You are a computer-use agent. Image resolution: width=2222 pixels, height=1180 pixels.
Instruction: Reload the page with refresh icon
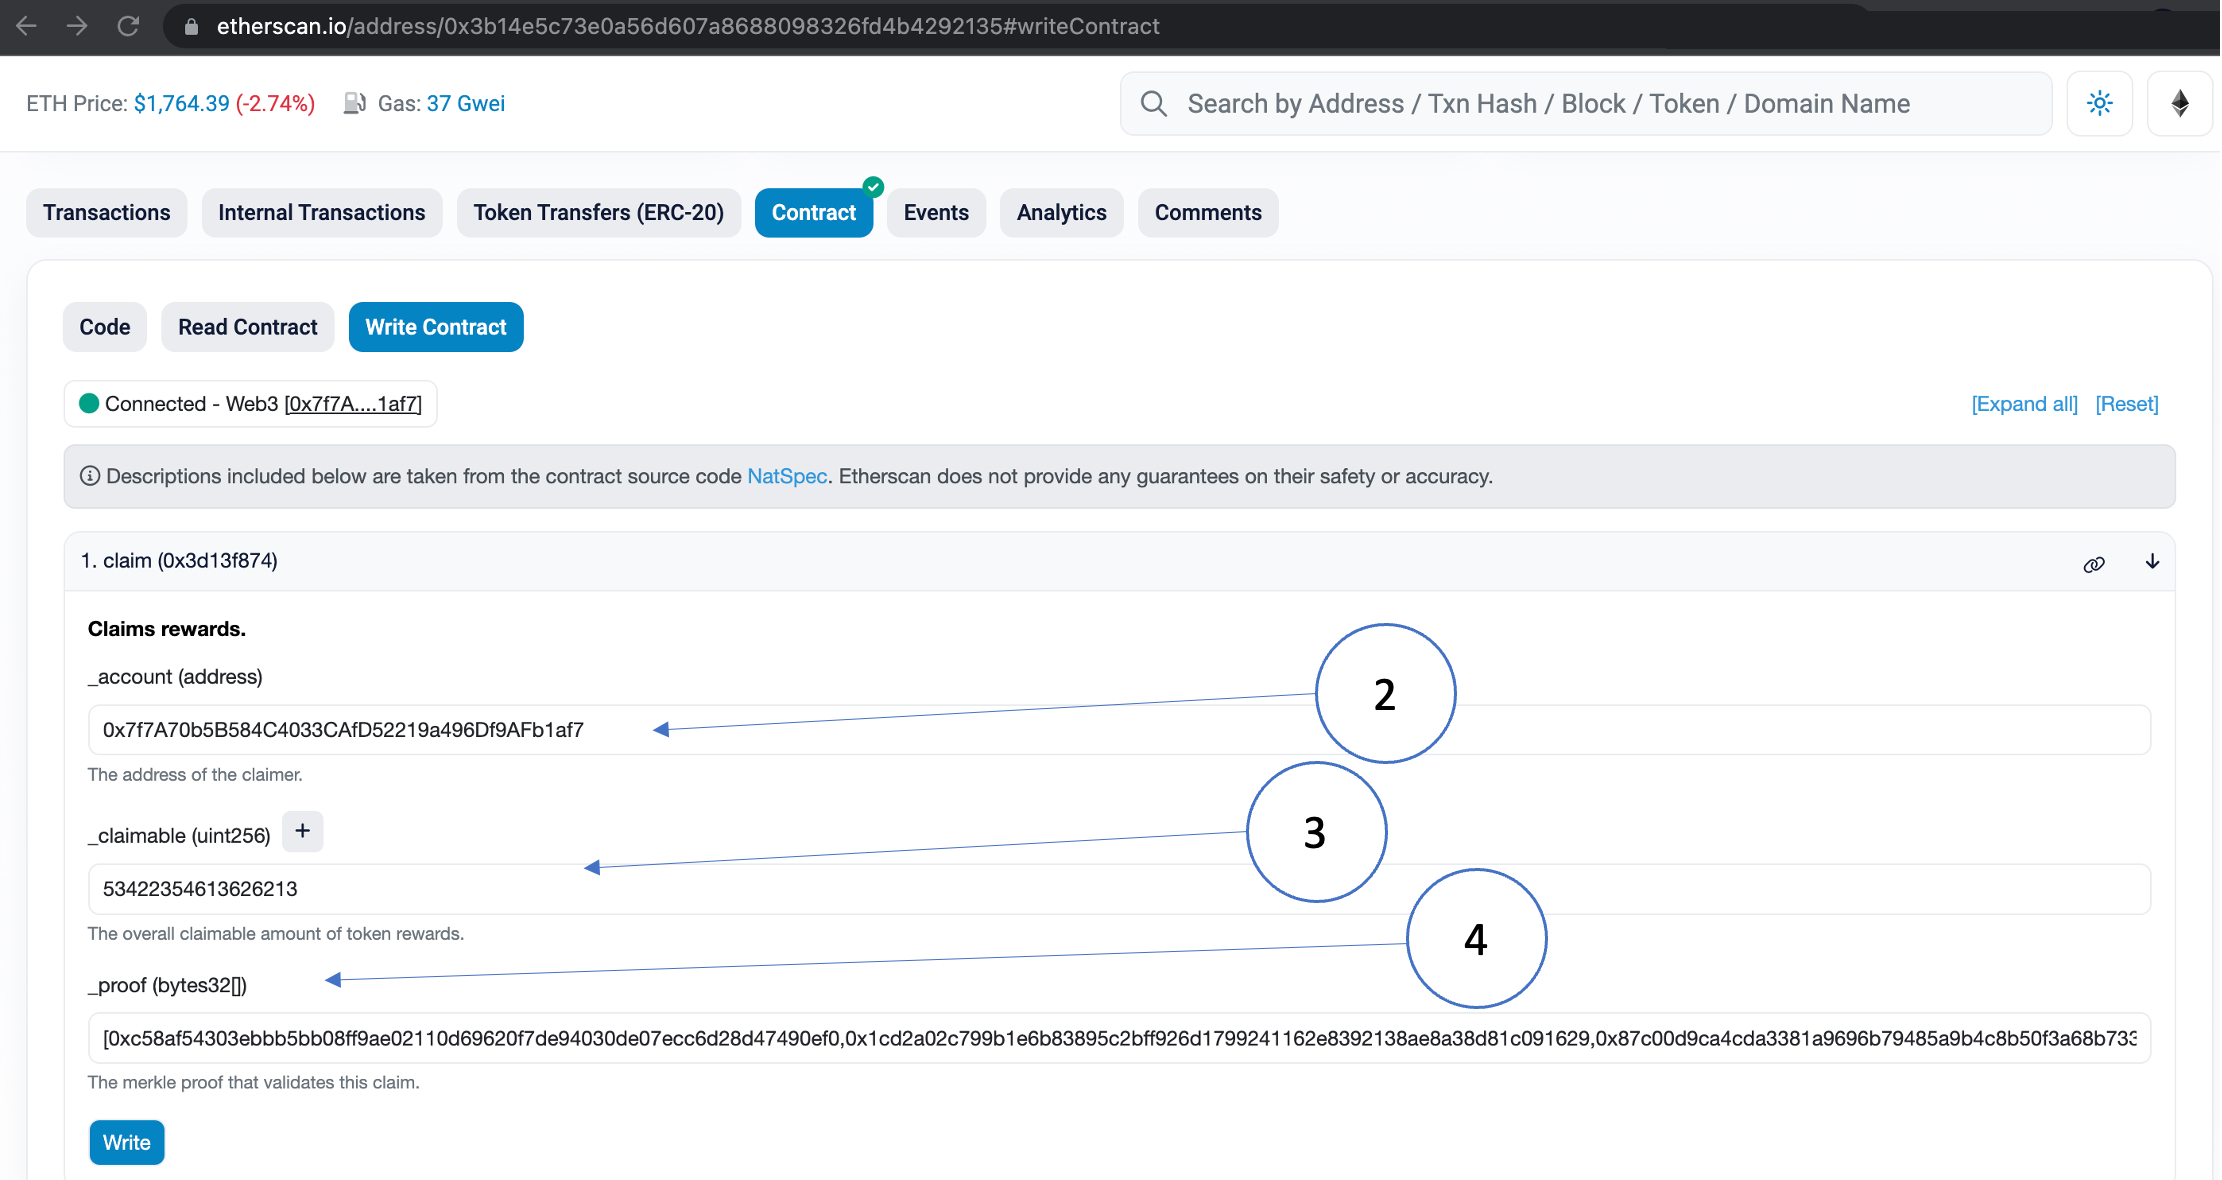[x=128, y=26]
